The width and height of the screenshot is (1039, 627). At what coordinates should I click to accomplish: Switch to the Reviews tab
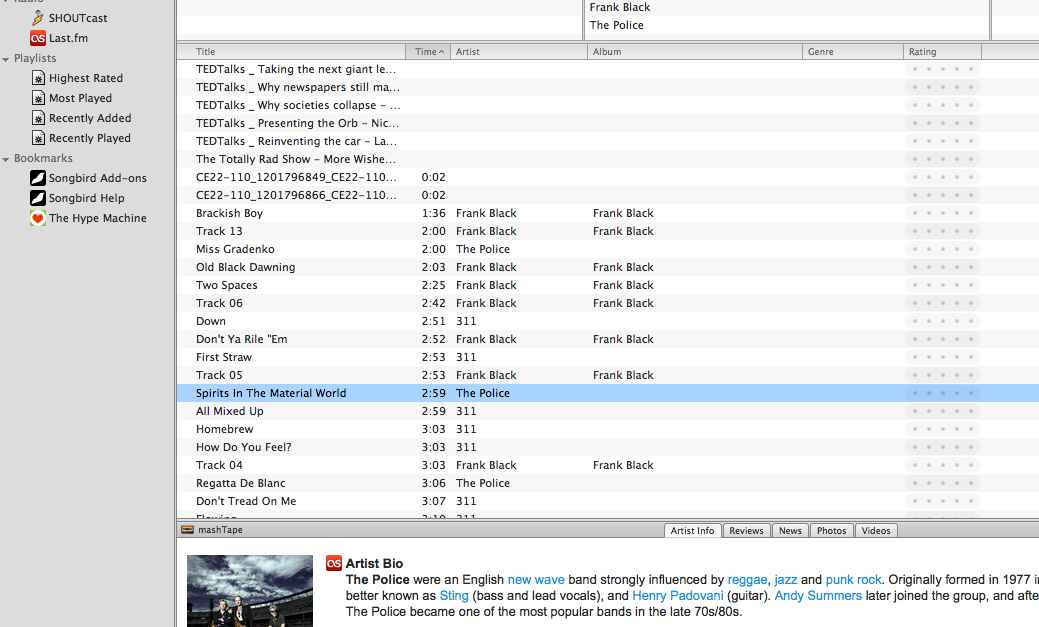(746, 531)
